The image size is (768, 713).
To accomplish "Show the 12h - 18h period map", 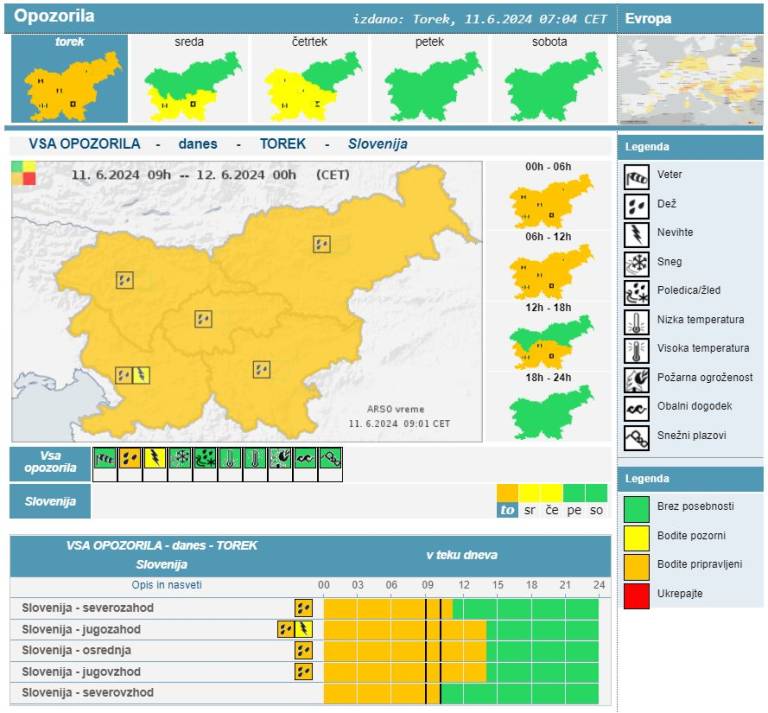I will [x=546, y=340].
